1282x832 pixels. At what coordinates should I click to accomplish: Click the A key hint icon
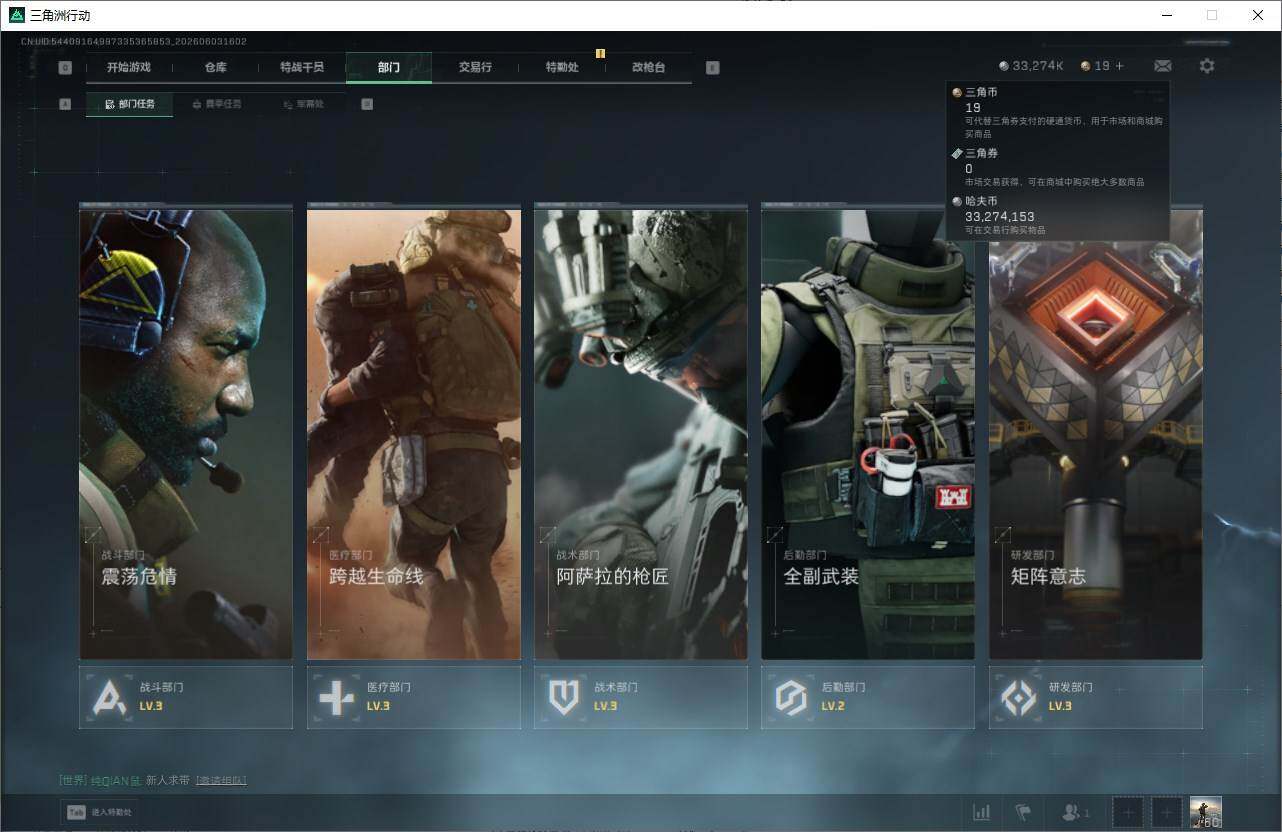65,104
